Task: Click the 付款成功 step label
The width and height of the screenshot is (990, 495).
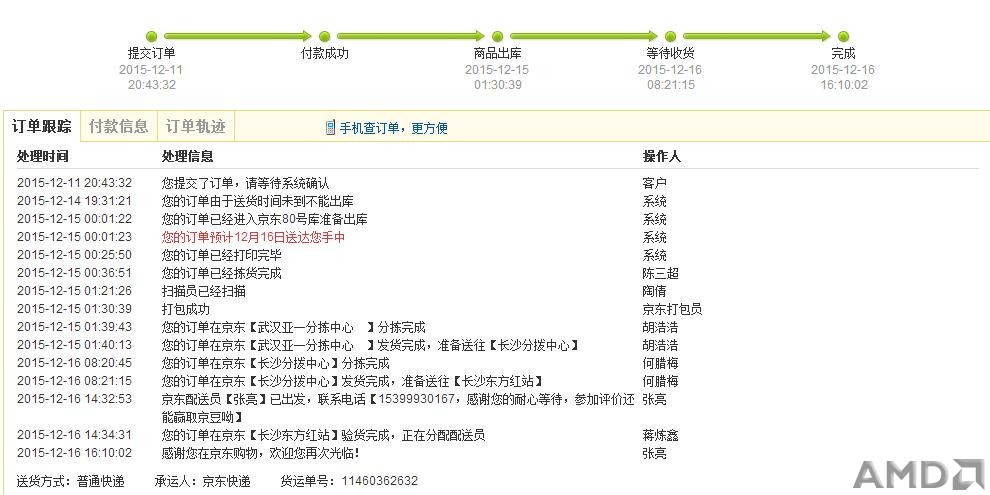Action: (x=325, y=54)
